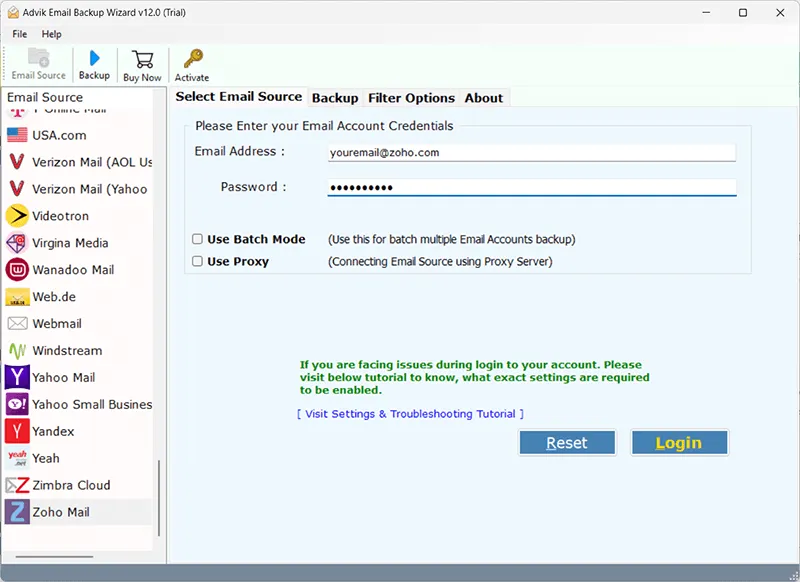Select the Yeah list entry text
The height and width of the screenshot is (582, 800).
pos(46,458)
